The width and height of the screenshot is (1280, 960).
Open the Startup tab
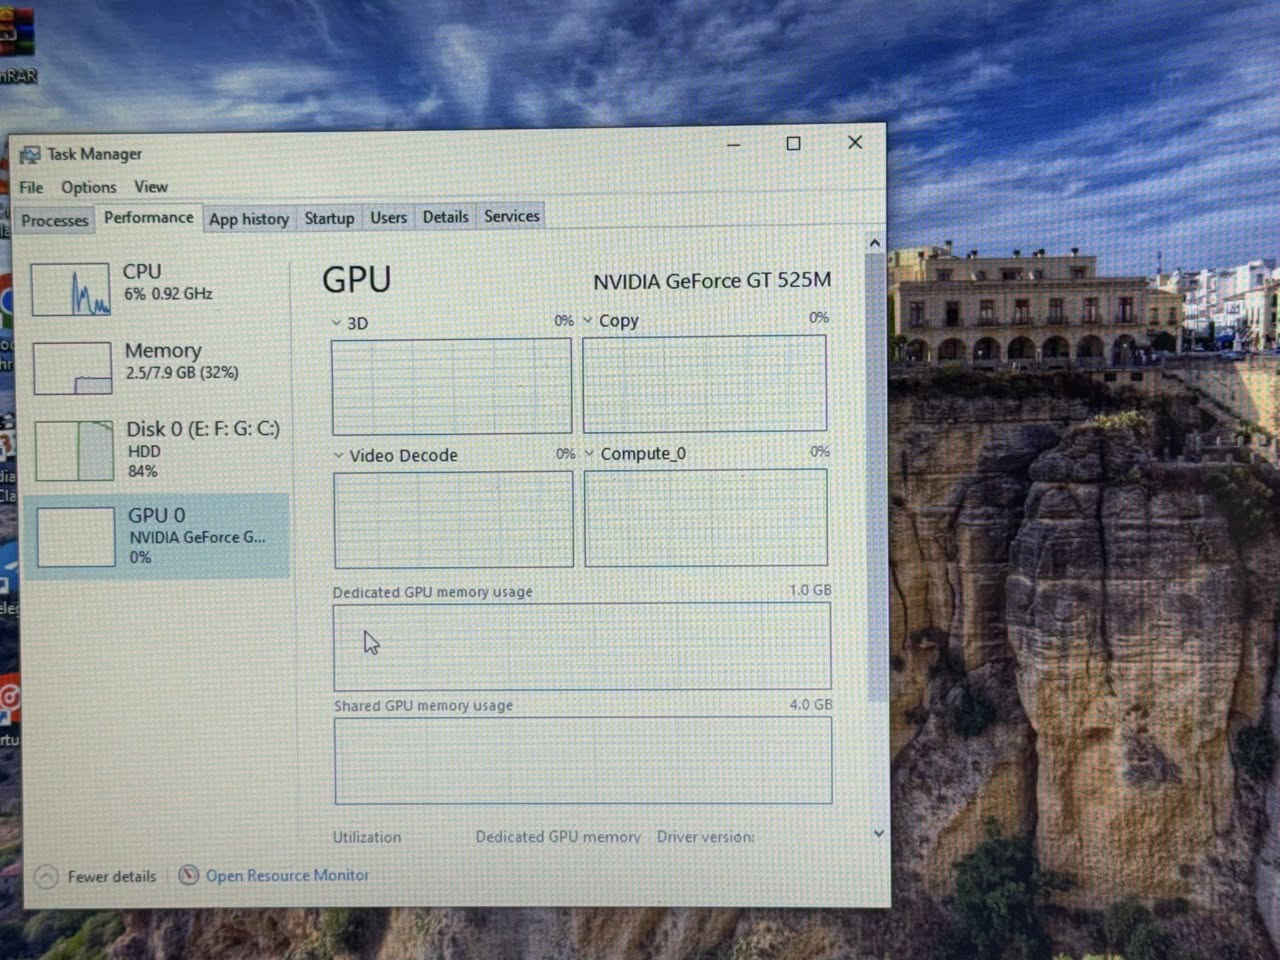point(329,218)
